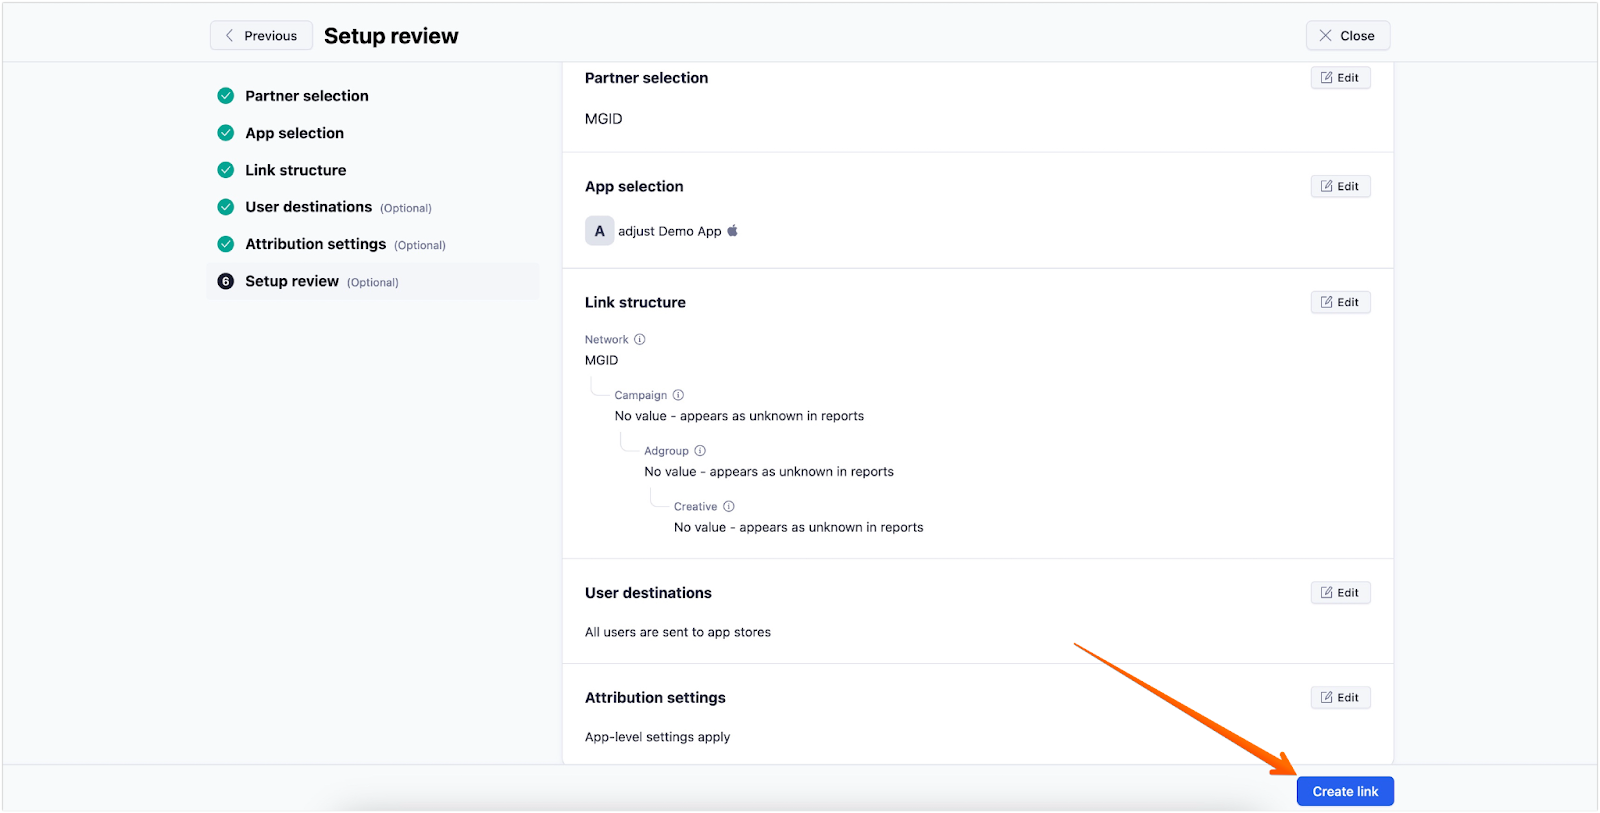Viewport: 1600px width, 813px height.
Task: Edit the App selection section
Action: pyautogui.click(x=1340, y=187)
